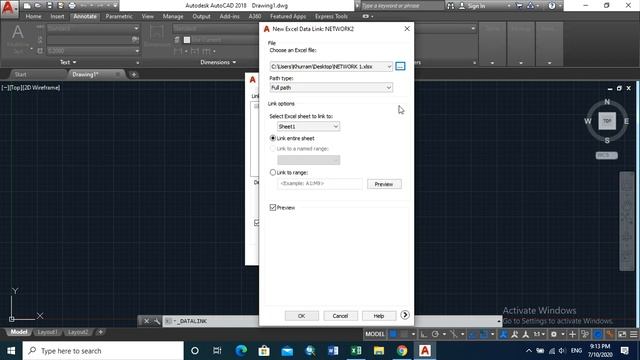Add a new drawing tab with the plus button
The width and height of the screenshot is (640, 360).
[x=133, y=75]
